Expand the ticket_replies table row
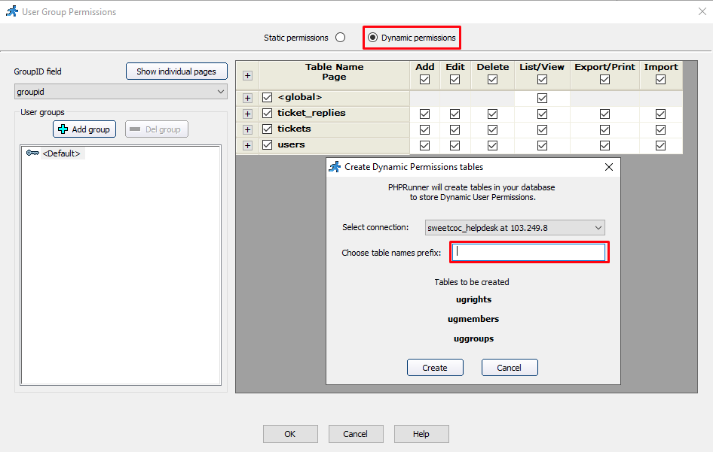 tap(247, 114)
